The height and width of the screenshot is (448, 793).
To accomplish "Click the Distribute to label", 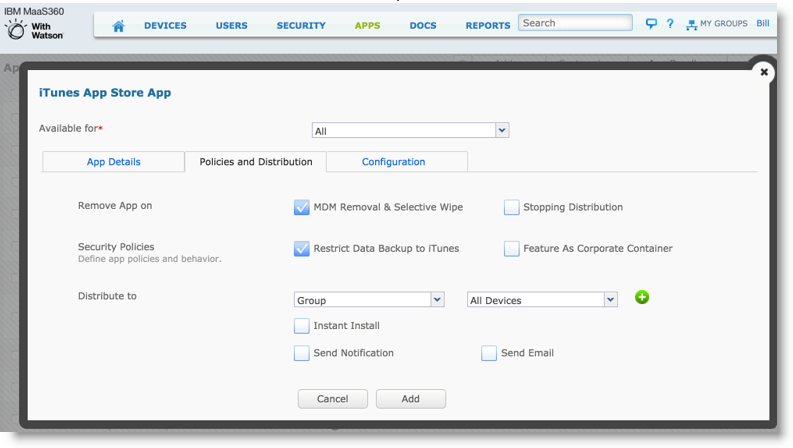I will [x=107, y=296].
